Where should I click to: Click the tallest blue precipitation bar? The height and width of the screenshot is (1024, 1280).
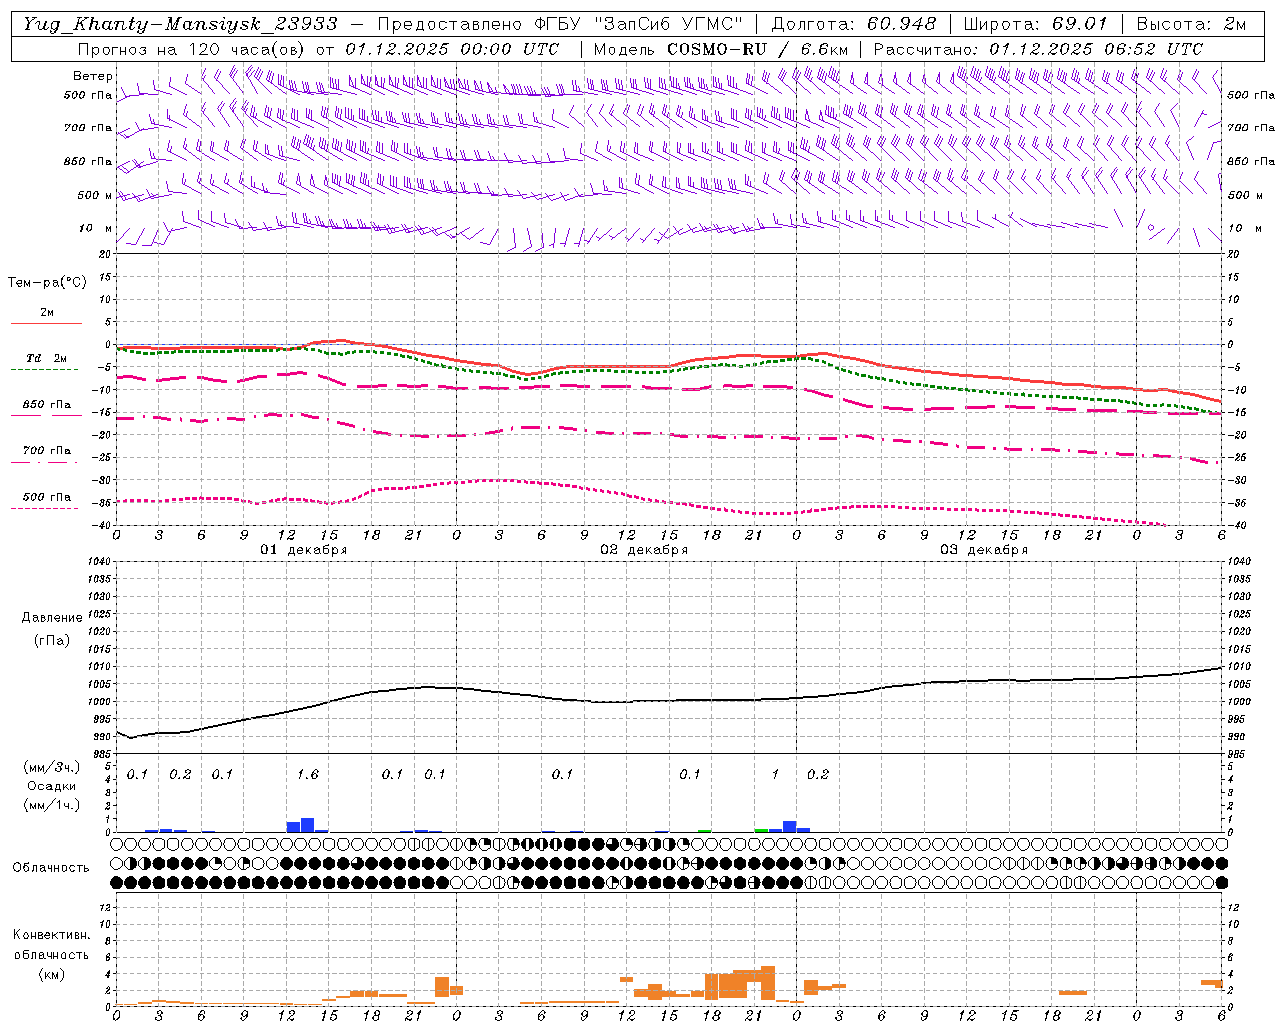point(308,825)
